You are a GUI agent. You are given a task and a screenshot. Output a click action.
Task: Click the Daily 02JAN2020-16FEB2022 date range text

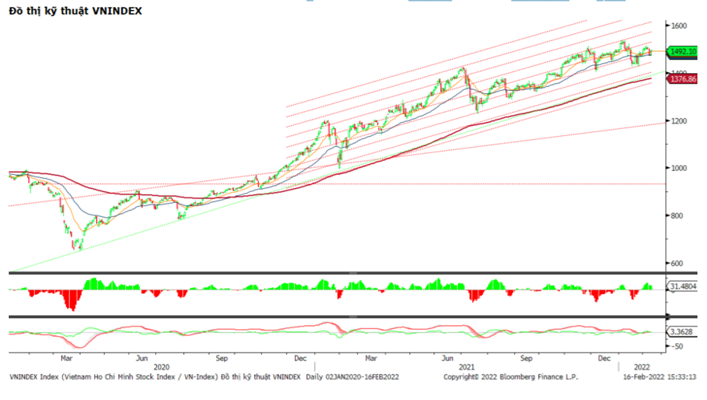click(352, 377)
